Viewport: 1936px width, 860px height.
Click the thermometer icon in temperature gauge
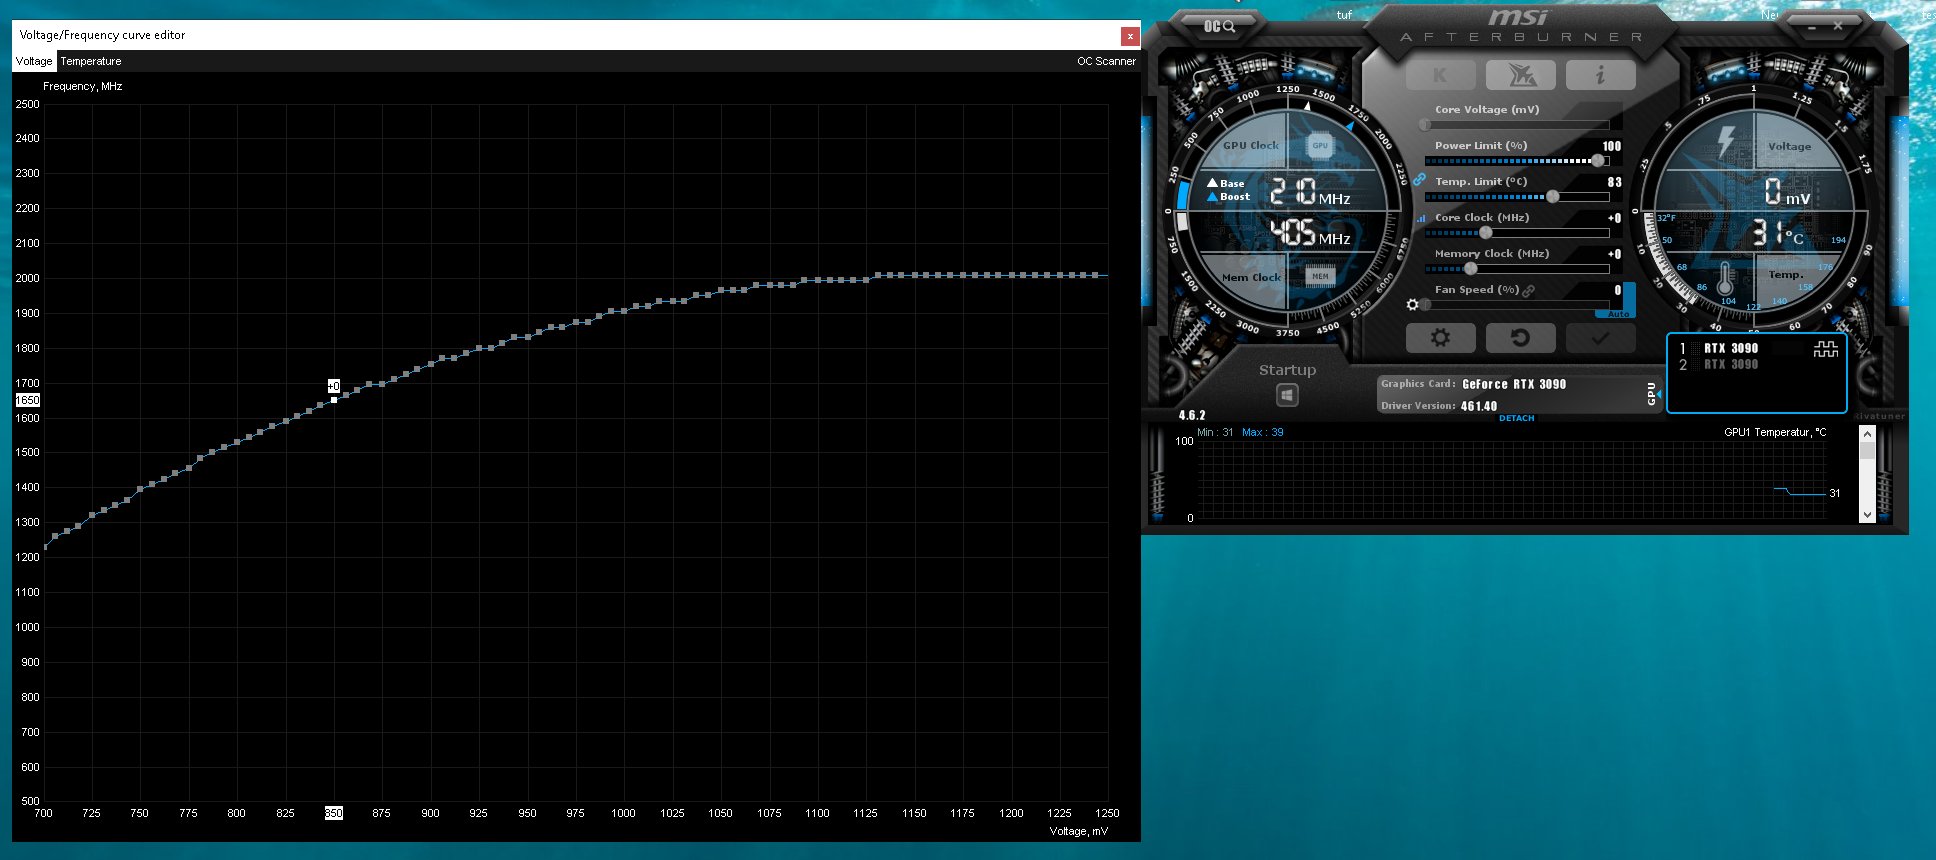point(1725,279)
